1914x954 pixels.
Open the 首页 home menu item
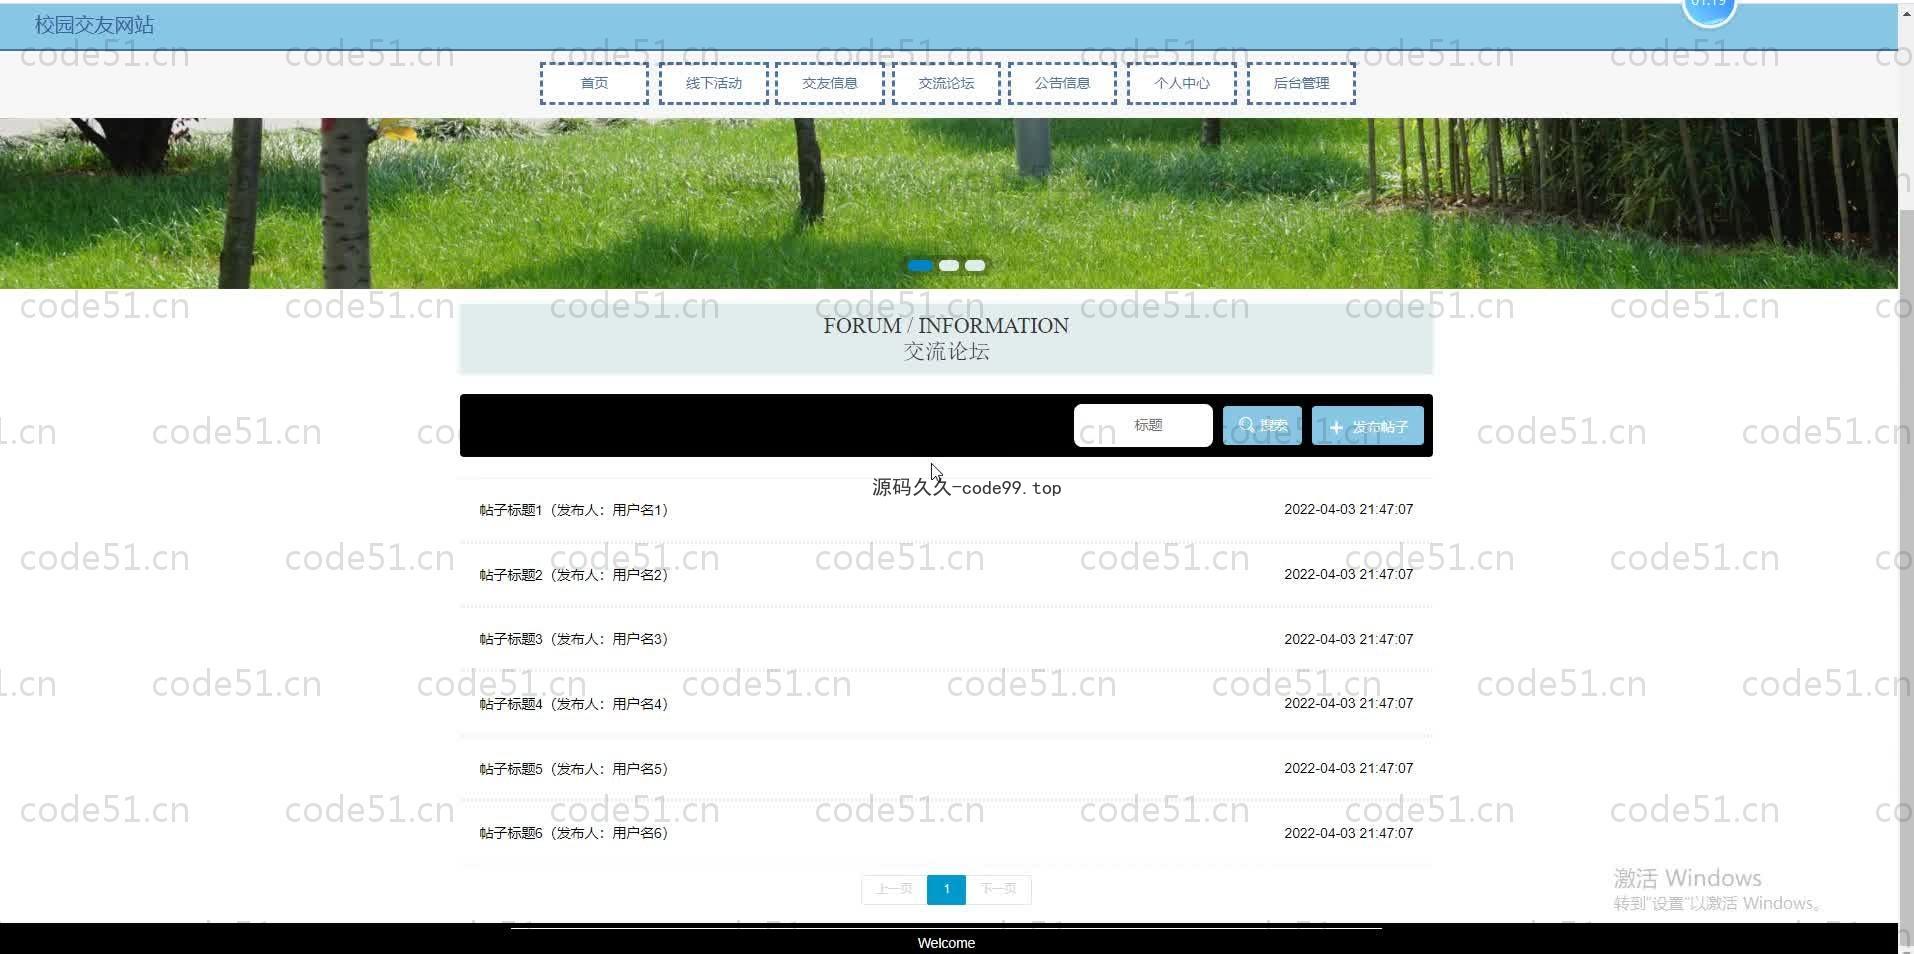[594, 84]
